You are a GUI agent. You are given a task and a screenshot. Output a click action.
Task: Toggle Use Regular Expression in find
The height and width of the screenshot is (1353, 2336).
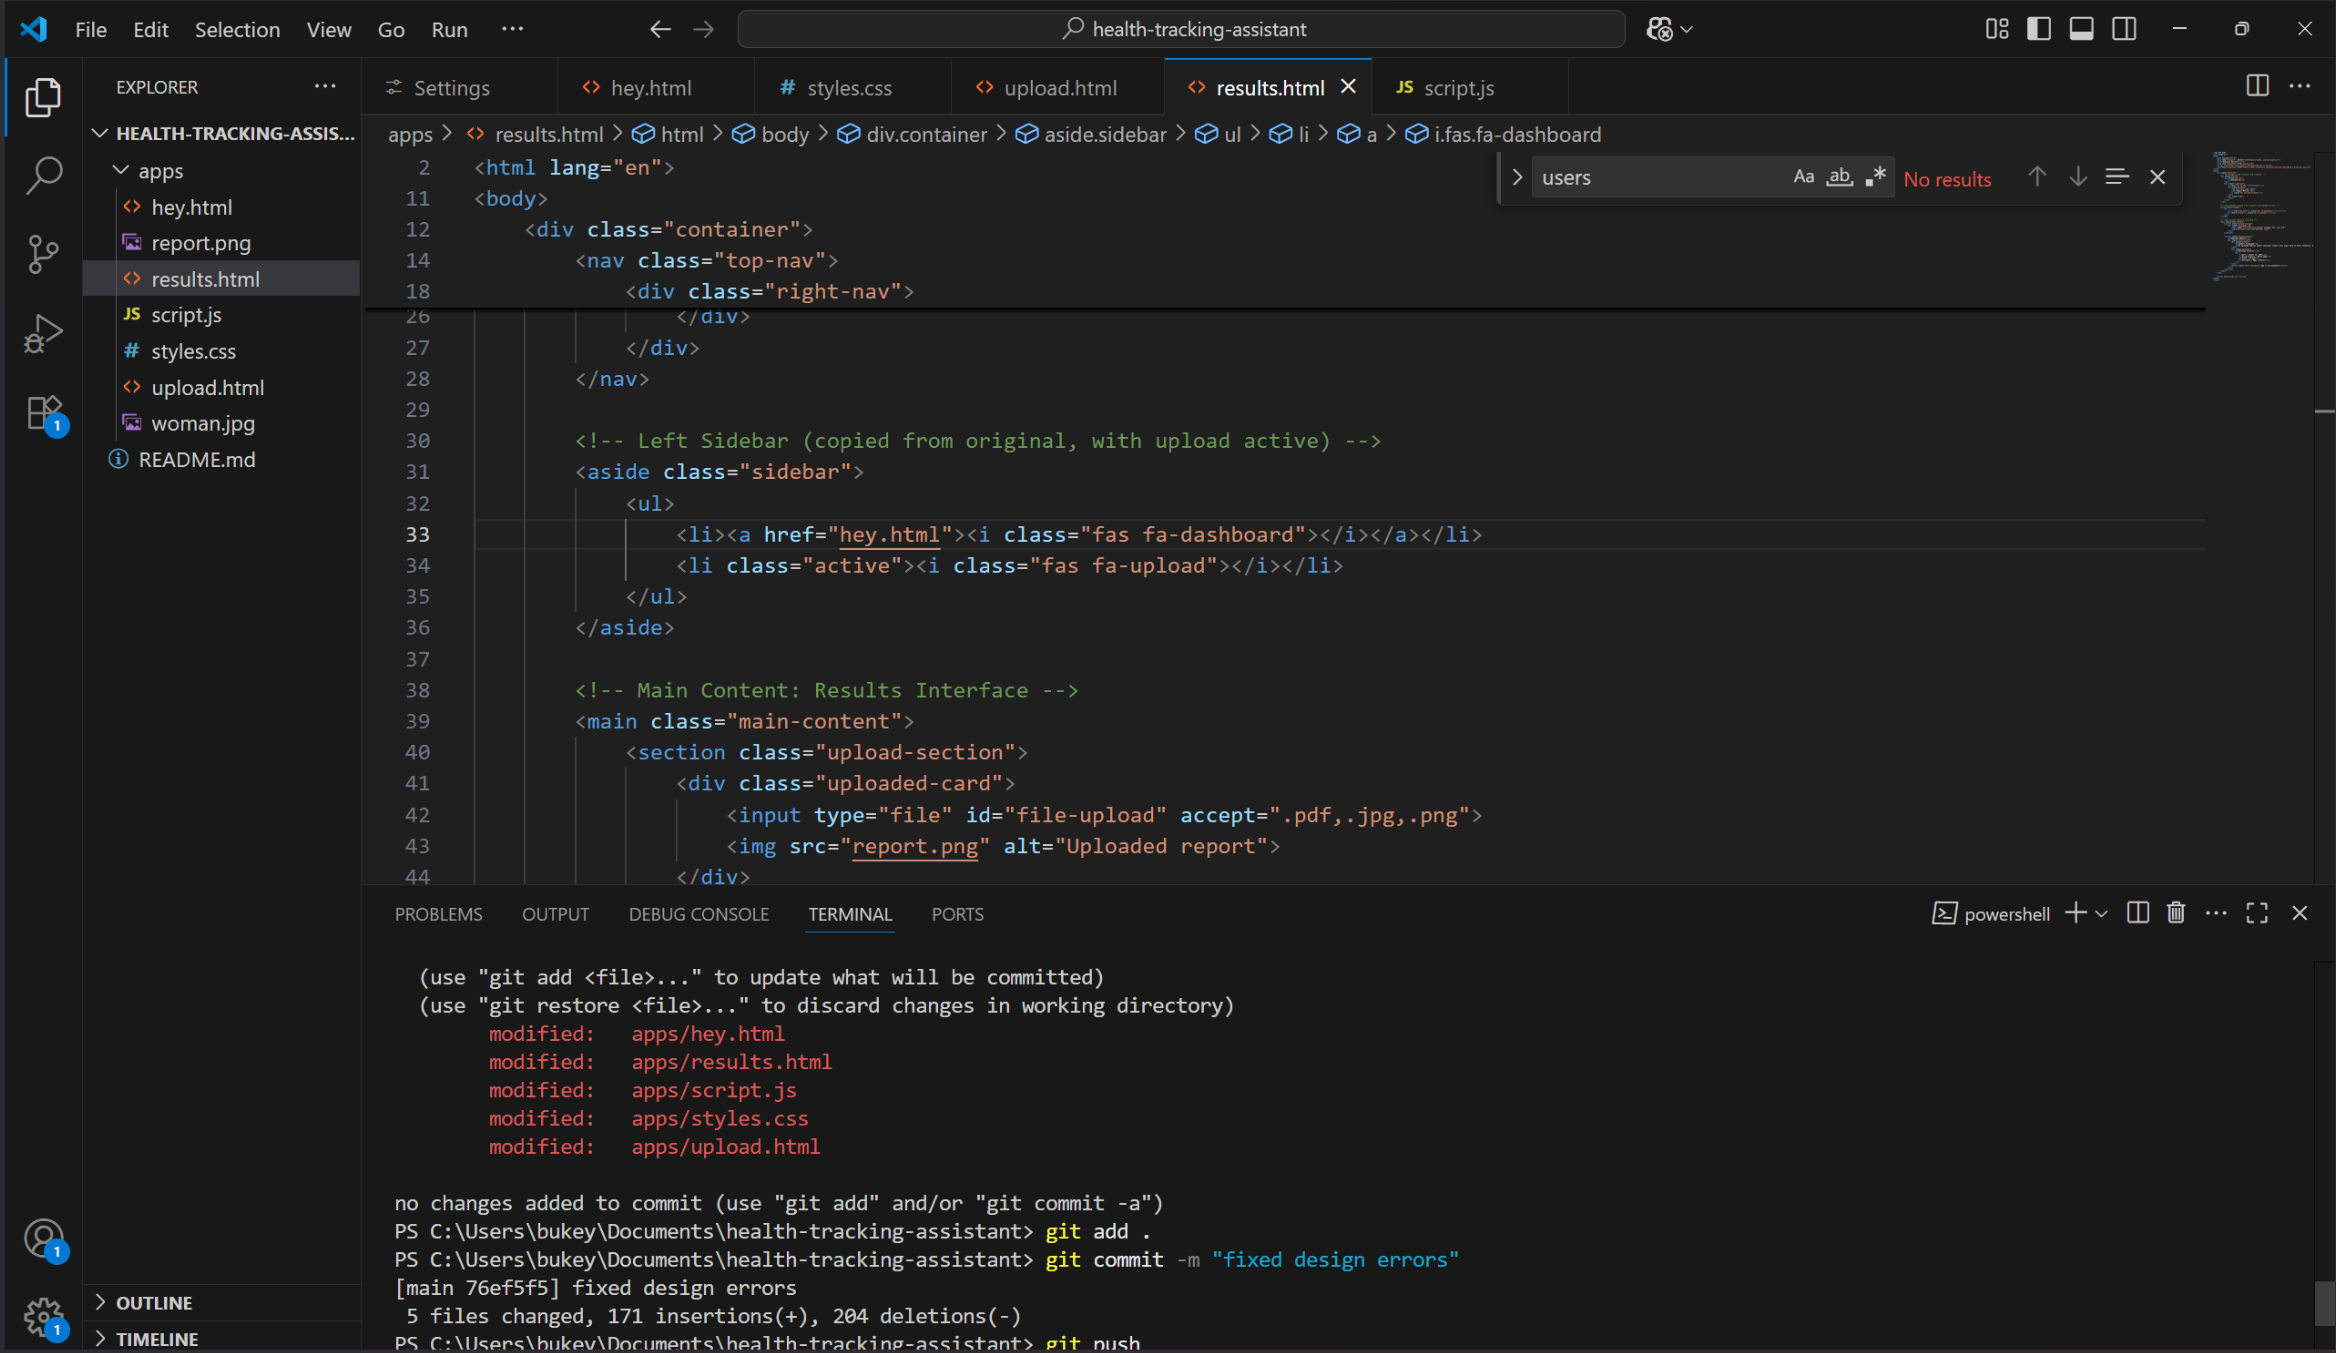coord(1875,177)
